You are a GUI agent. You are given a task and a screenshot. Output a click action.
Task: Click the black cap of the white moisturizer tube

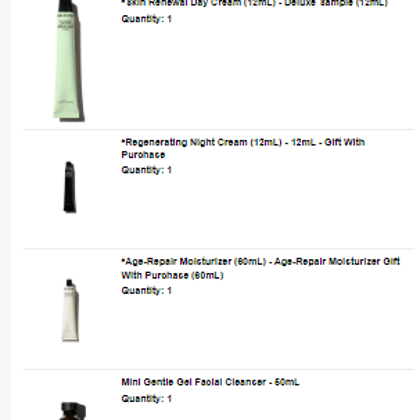[69, 283]
